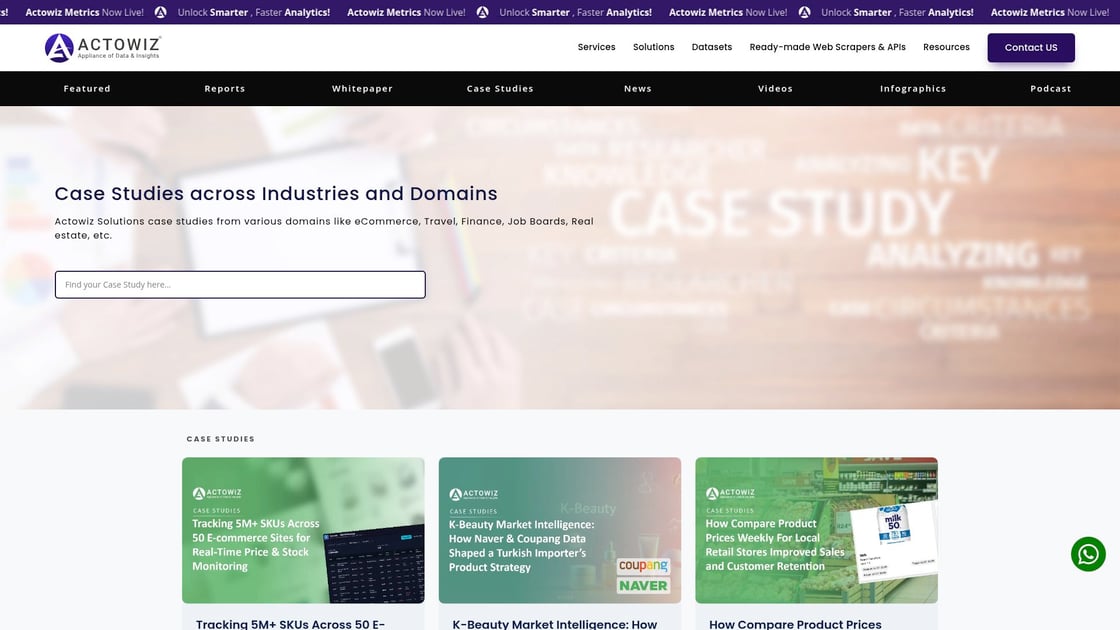
Task: Open the Compare Product Prices Weekly thumbnail
Action: coord(816,530)
